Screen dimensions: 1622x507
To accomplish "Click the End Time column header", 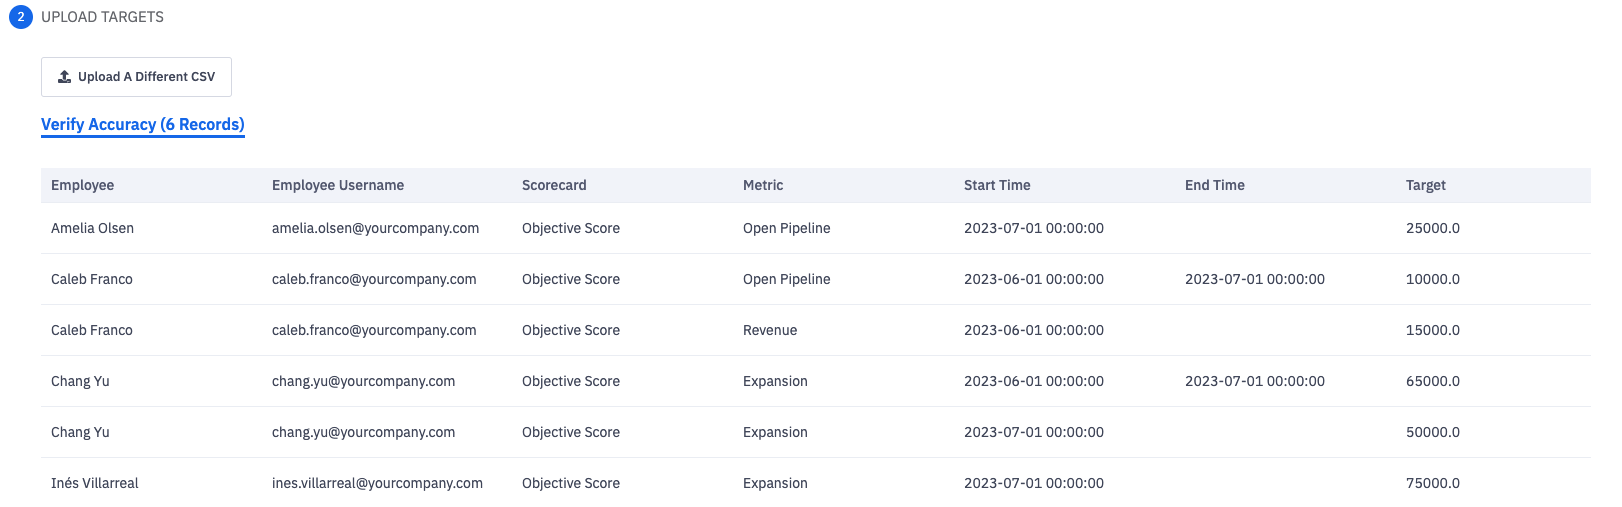I will pyautogui.click(x=1215, y=185).
